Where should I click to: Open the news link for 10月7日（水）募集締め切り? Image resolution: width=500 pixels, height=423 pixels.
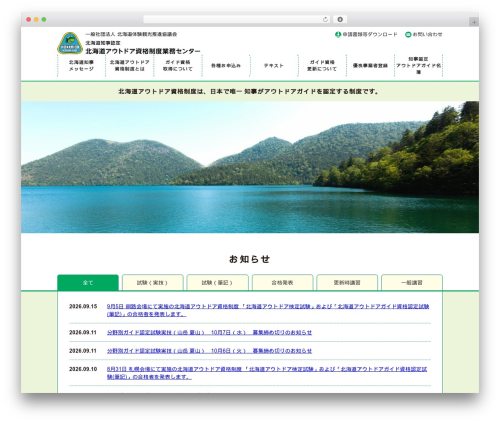pos(209,332)
